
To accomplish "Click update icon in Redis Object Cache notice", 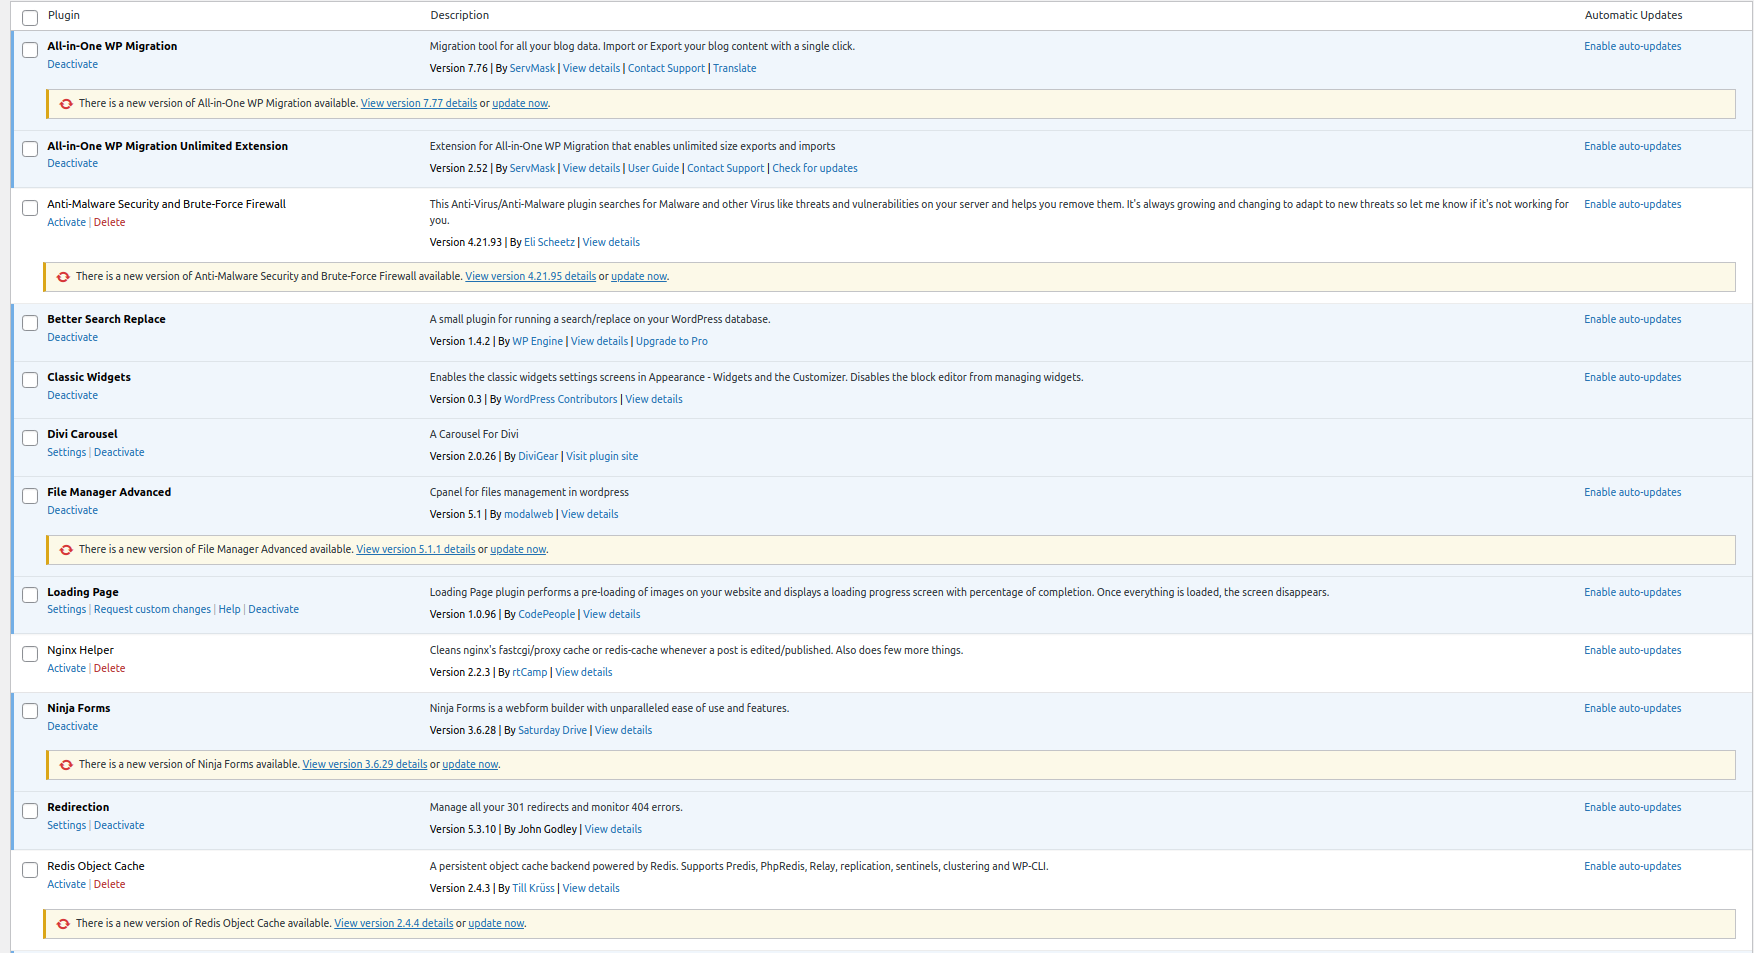I will coord(63,924).
